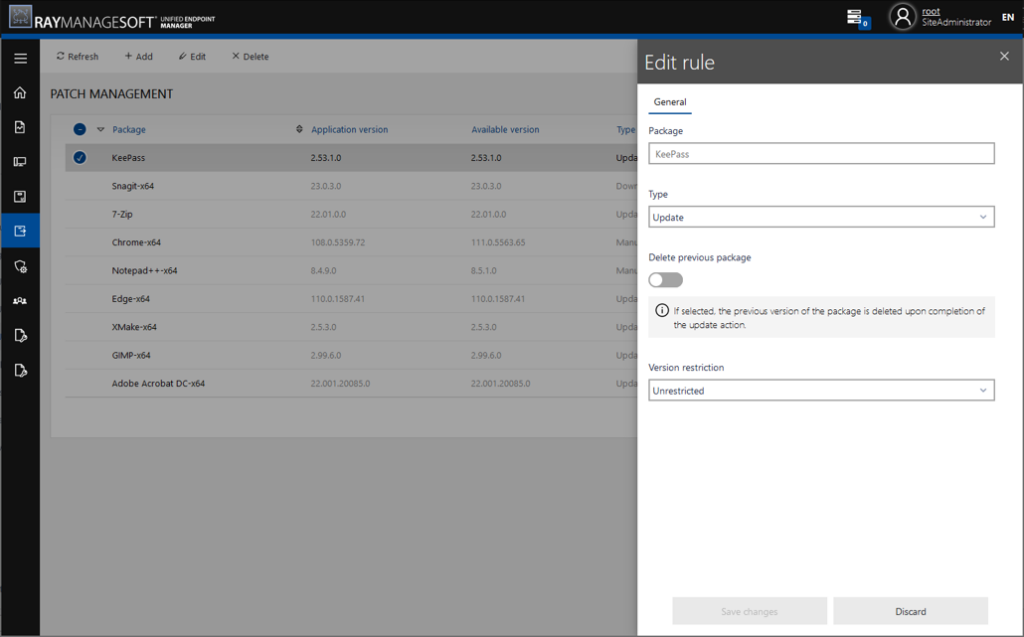Click Refresh in the toolbar

[x=77, y=56]
